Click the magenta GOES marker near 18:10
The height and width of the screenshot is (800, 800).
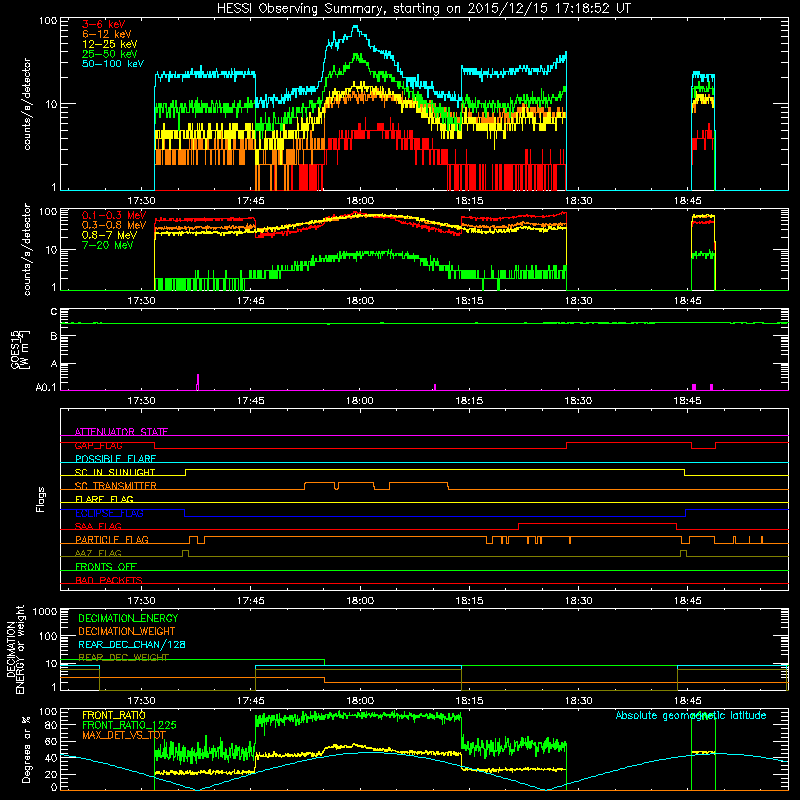coord(435,387)
